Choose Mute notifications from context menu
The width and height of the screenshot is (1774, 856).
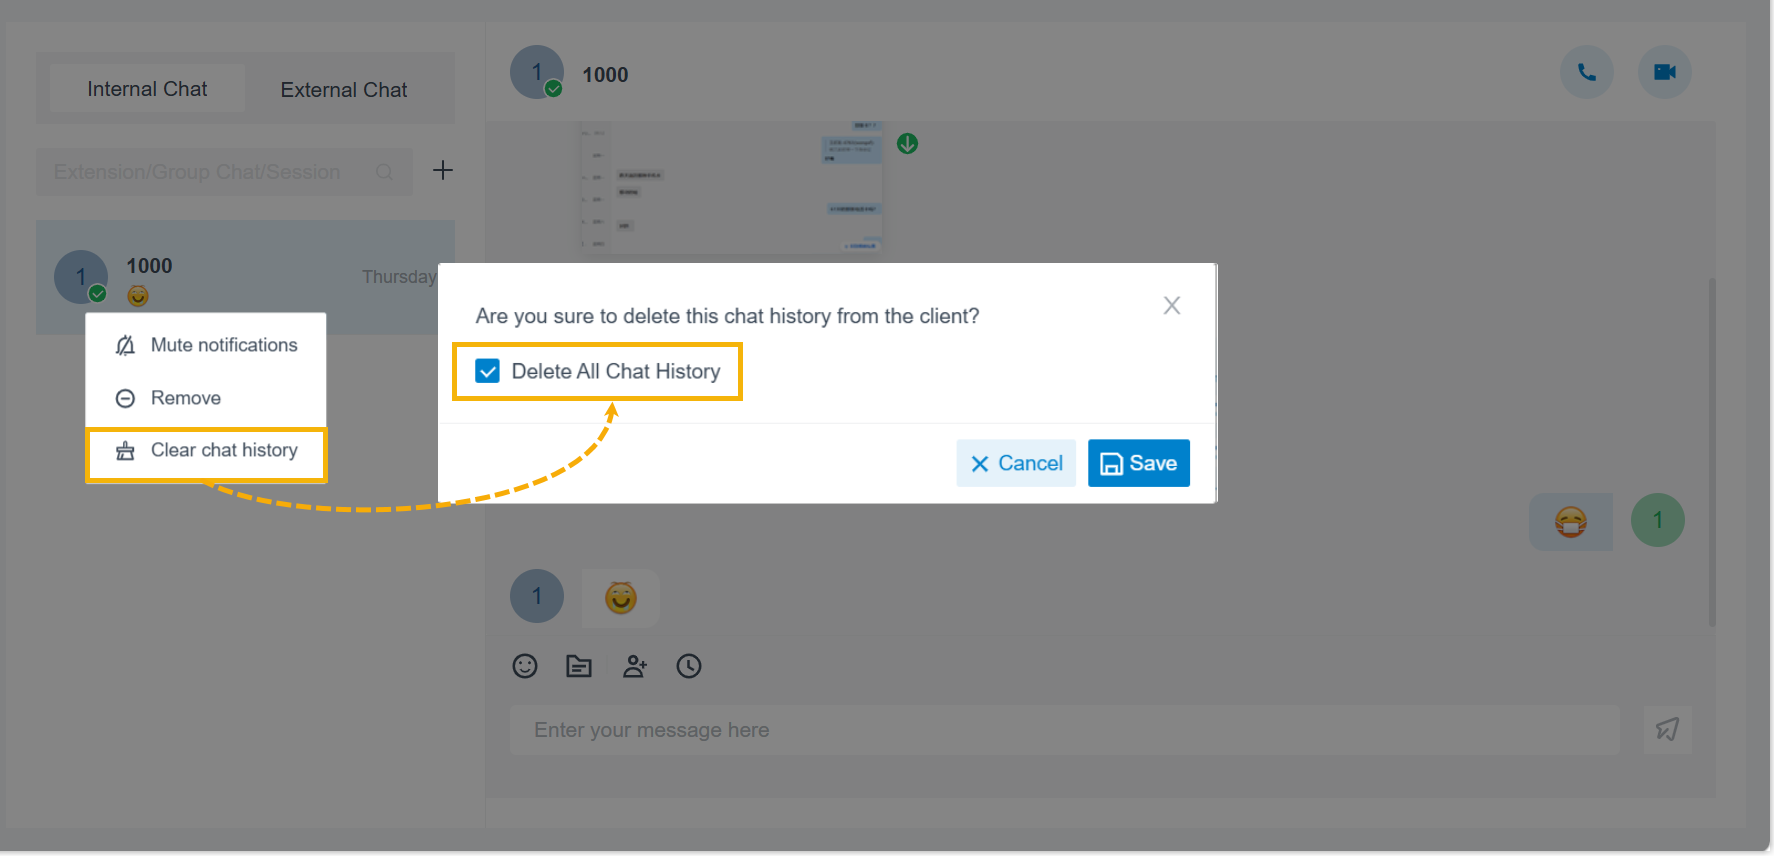[x=206, y=345]
